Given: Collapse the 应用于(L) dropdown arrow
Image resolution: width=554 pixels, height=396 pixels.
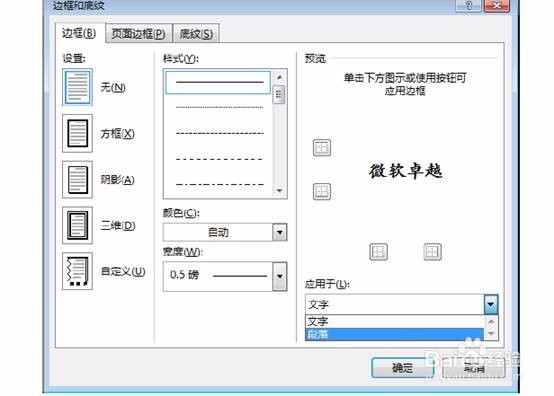Looking at the screenshot, I should point(491,305).
